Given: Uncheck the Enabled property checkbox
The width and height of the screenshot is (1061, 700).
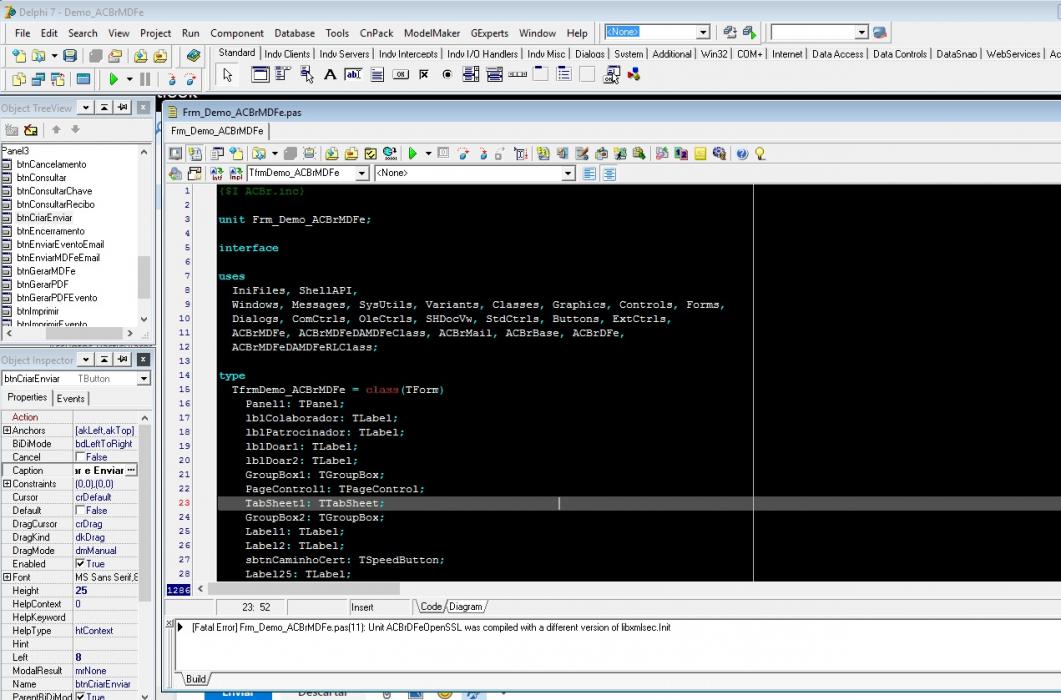Looking at the screenshot, I should tap(80, 564).
